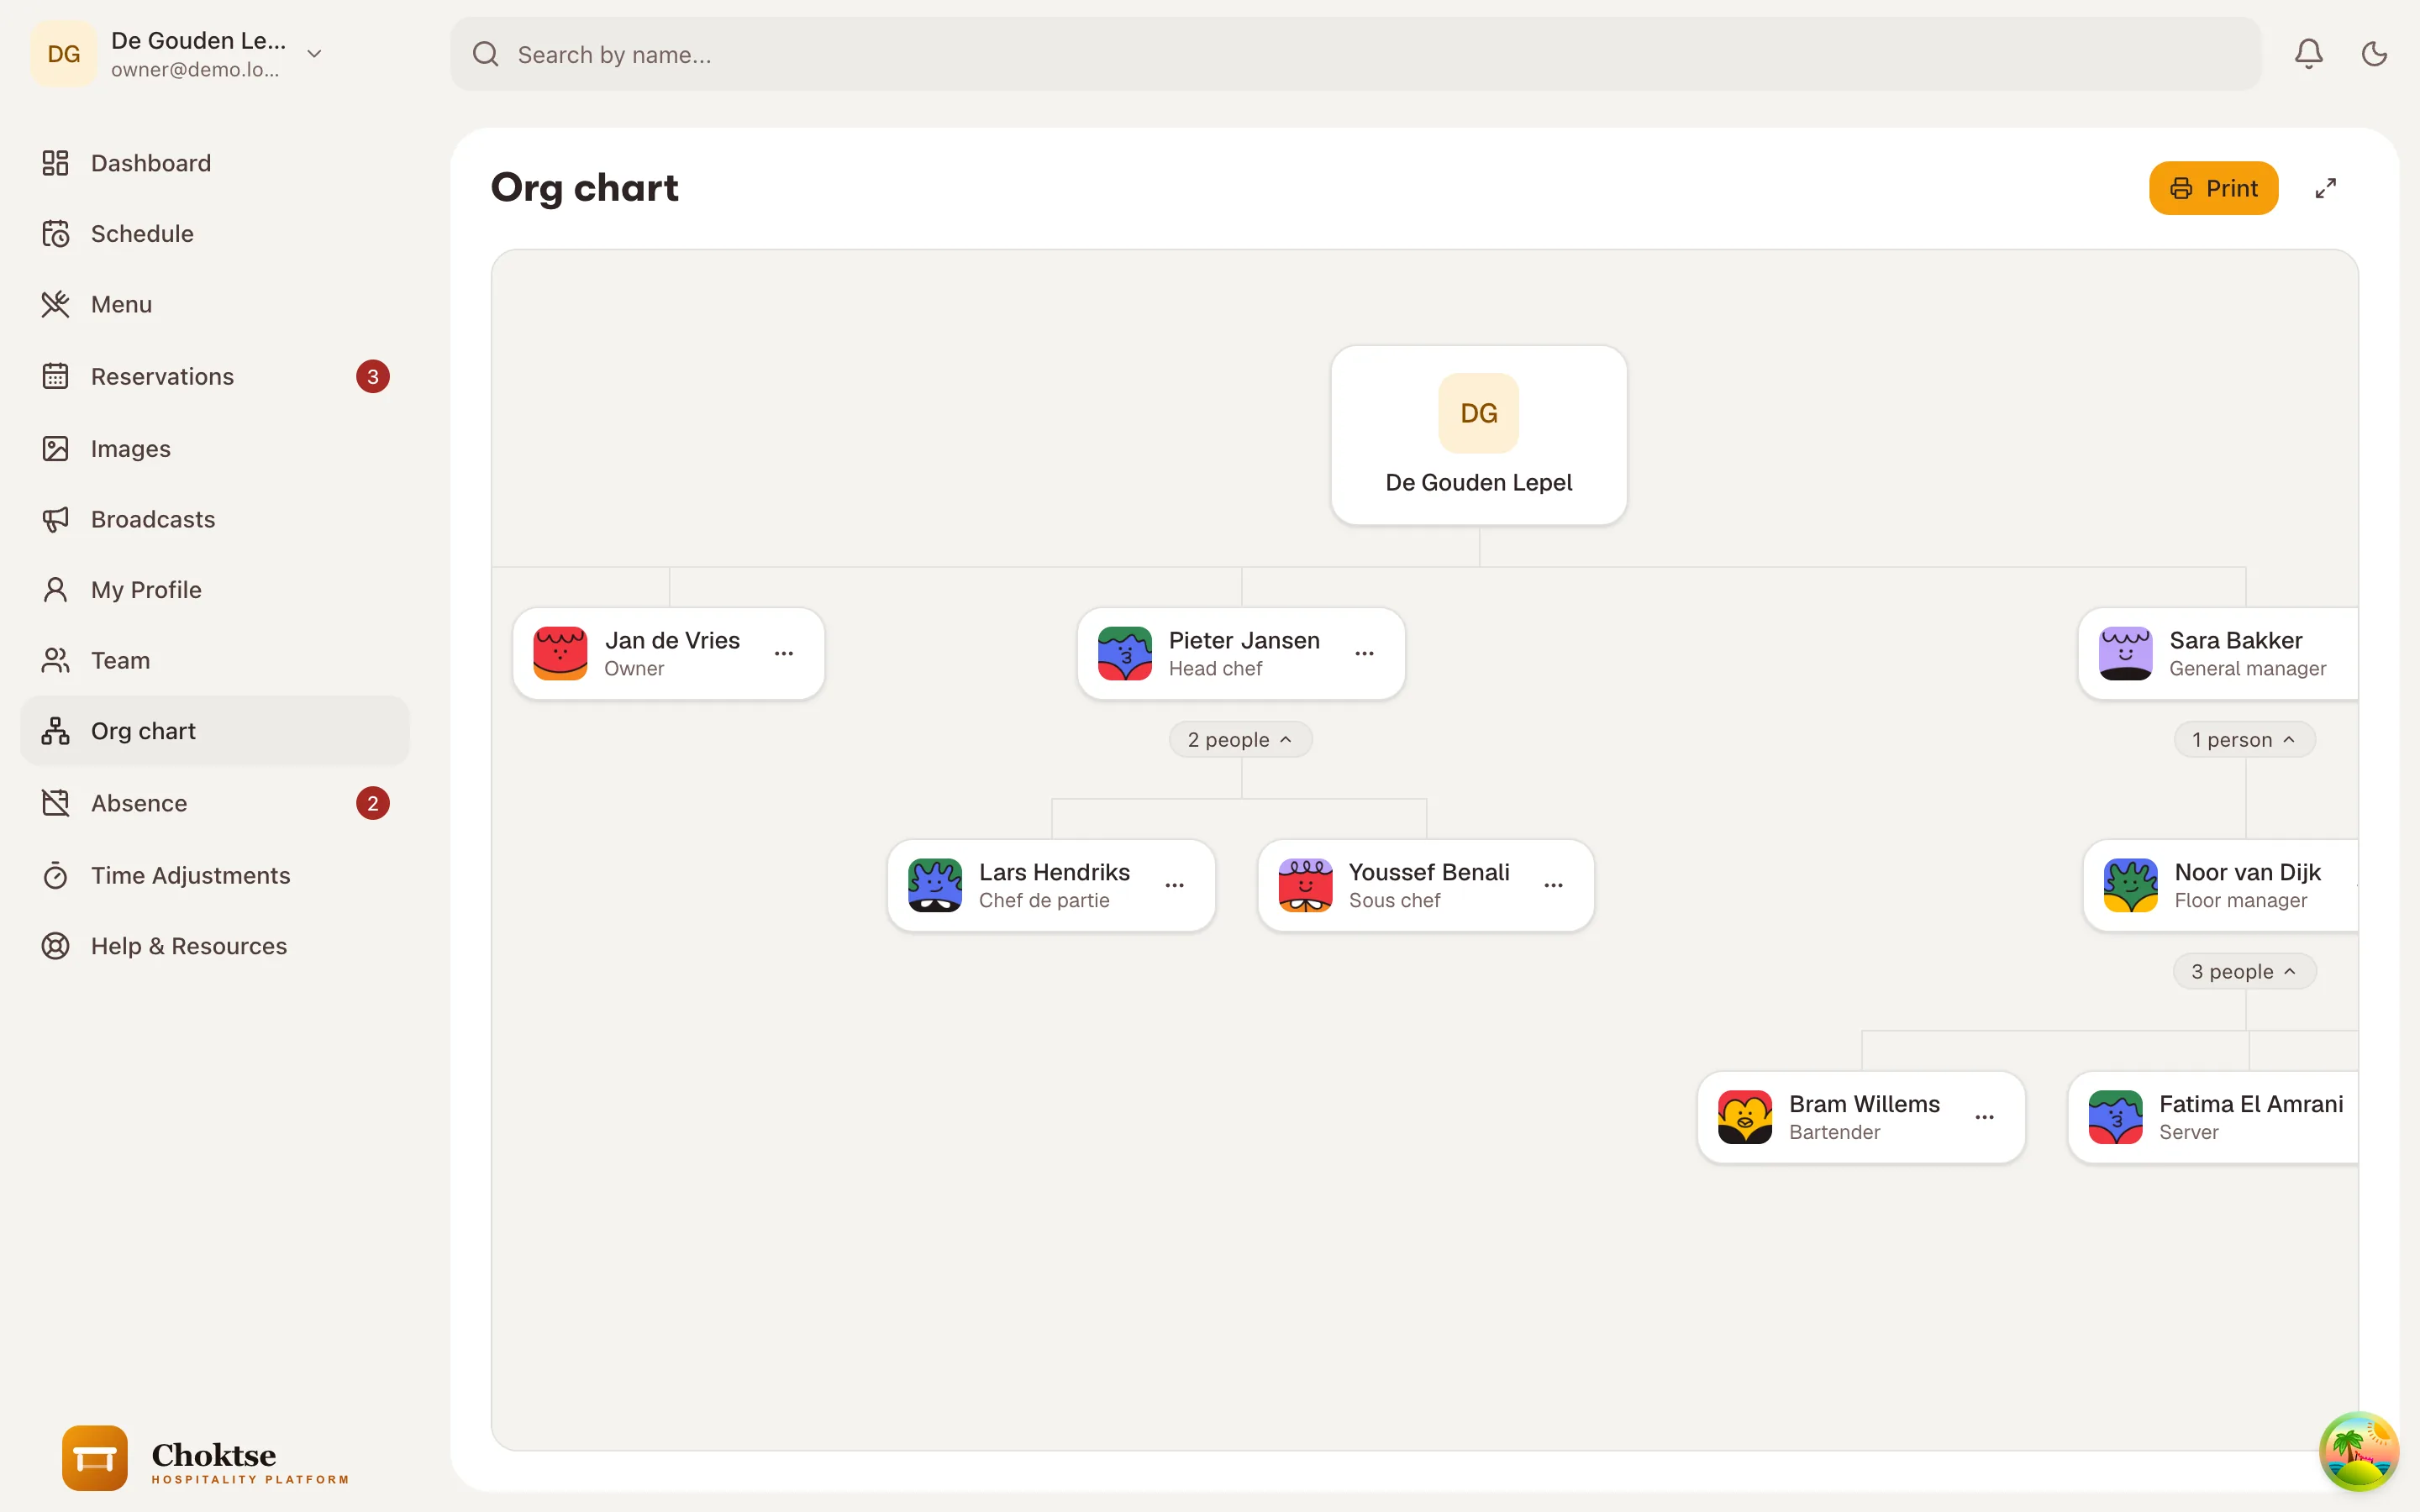This screenshot has width=2420, height=1512.
Task: Open the Menu page in sidebar
Action: (214, 304)
